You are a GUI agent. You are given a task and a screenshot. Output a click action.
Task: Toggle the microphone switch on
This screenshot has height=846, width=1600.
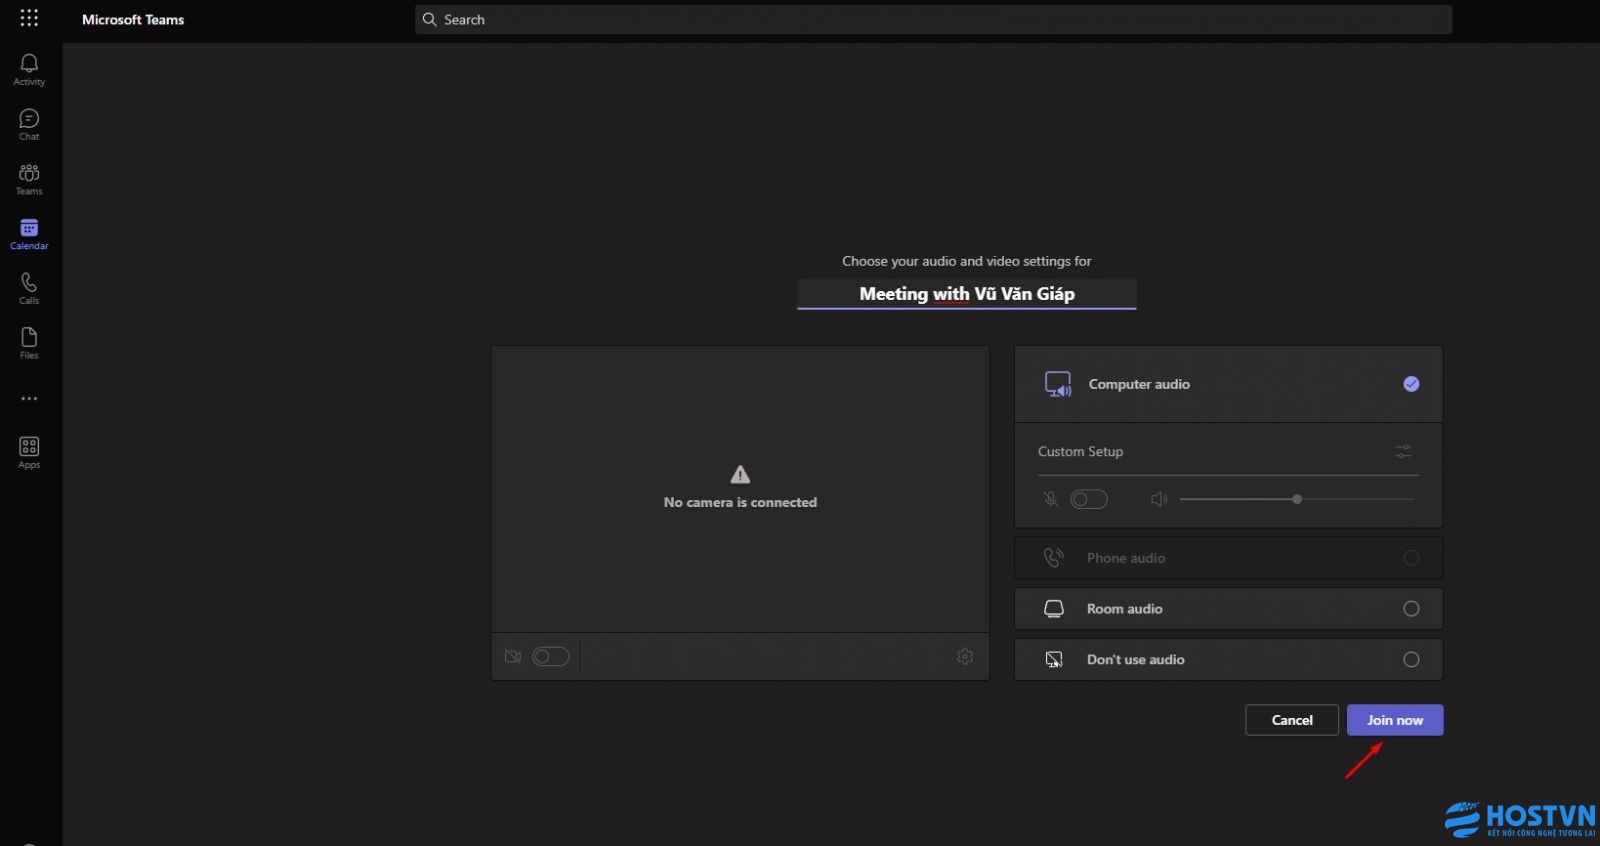1089,499
